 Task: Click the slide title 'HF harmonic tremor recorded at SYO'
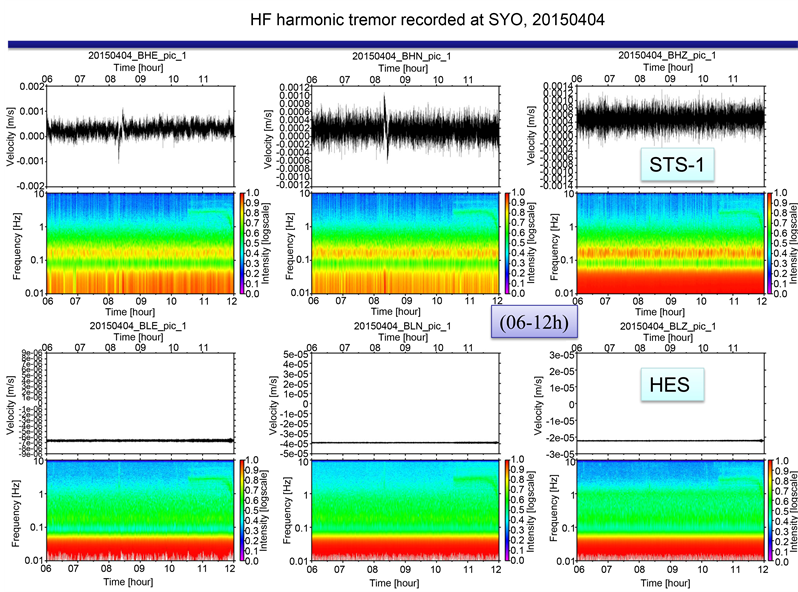[x=399, y=19]
